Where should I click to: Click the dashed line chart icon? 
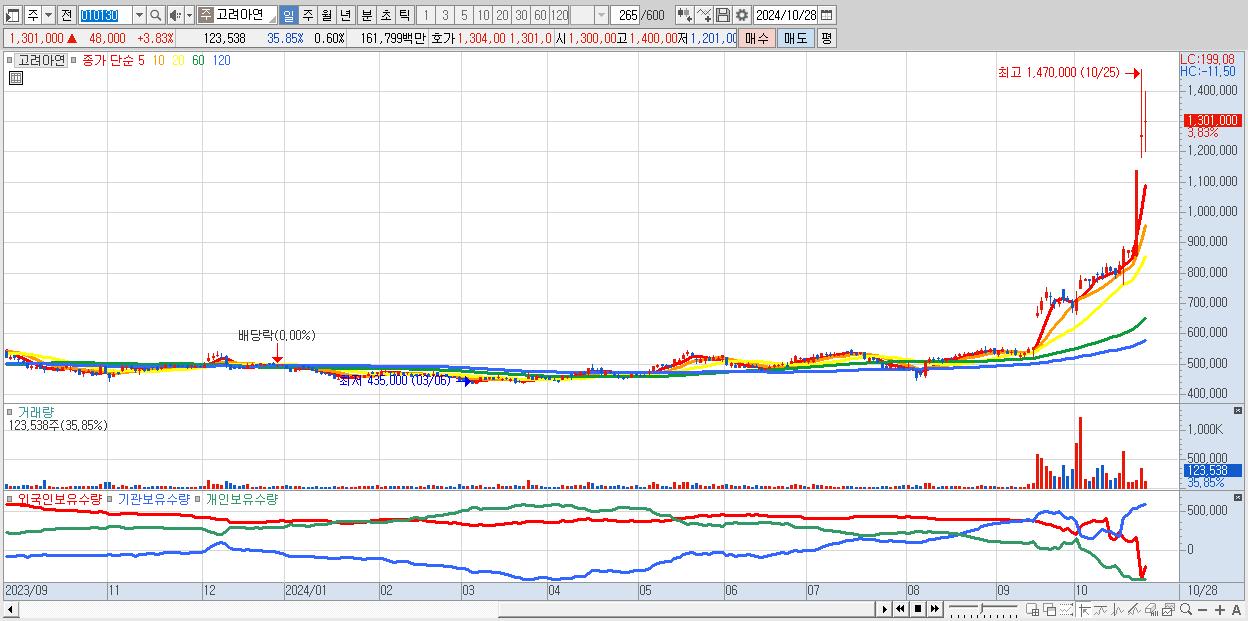click(x=1066, y=610)
